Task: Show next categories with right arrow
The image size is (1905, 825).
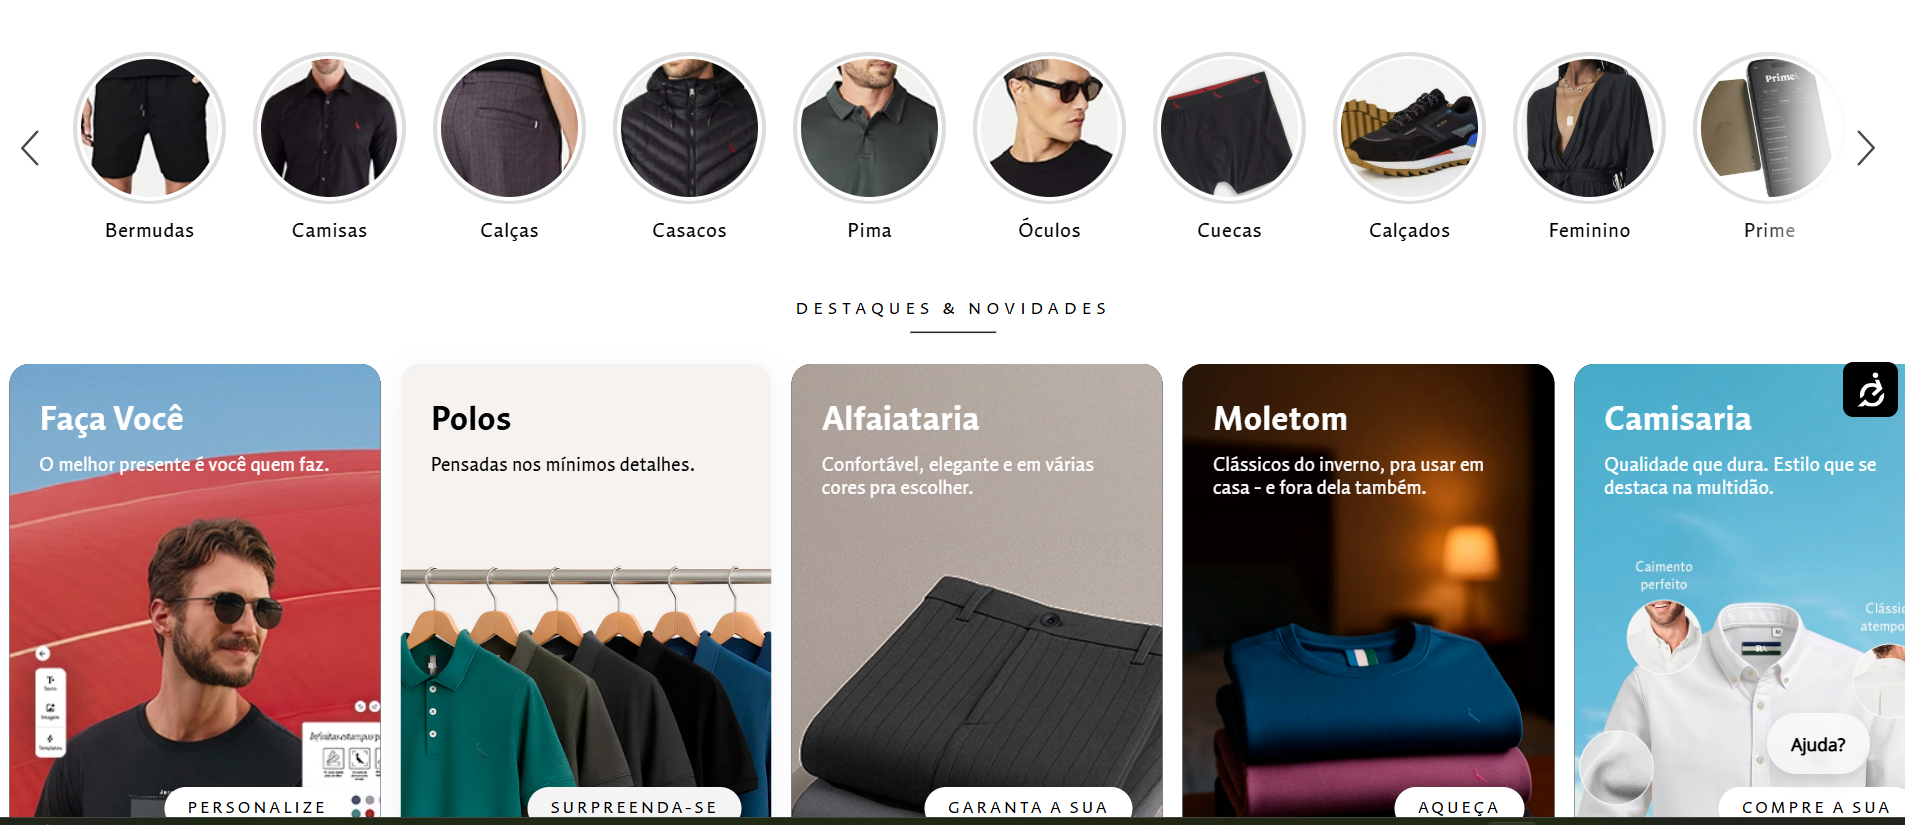Action: point(1866,148)
